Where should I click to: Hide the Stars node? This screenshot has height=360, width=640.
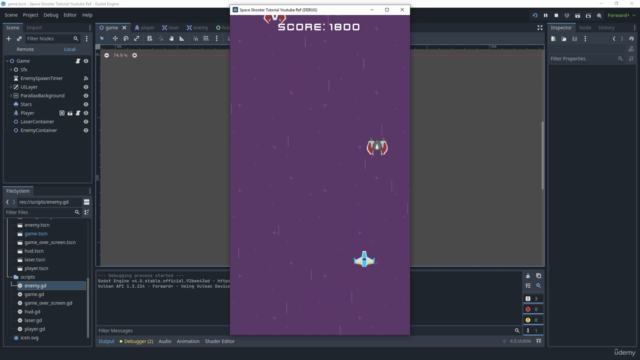point(86,104)
